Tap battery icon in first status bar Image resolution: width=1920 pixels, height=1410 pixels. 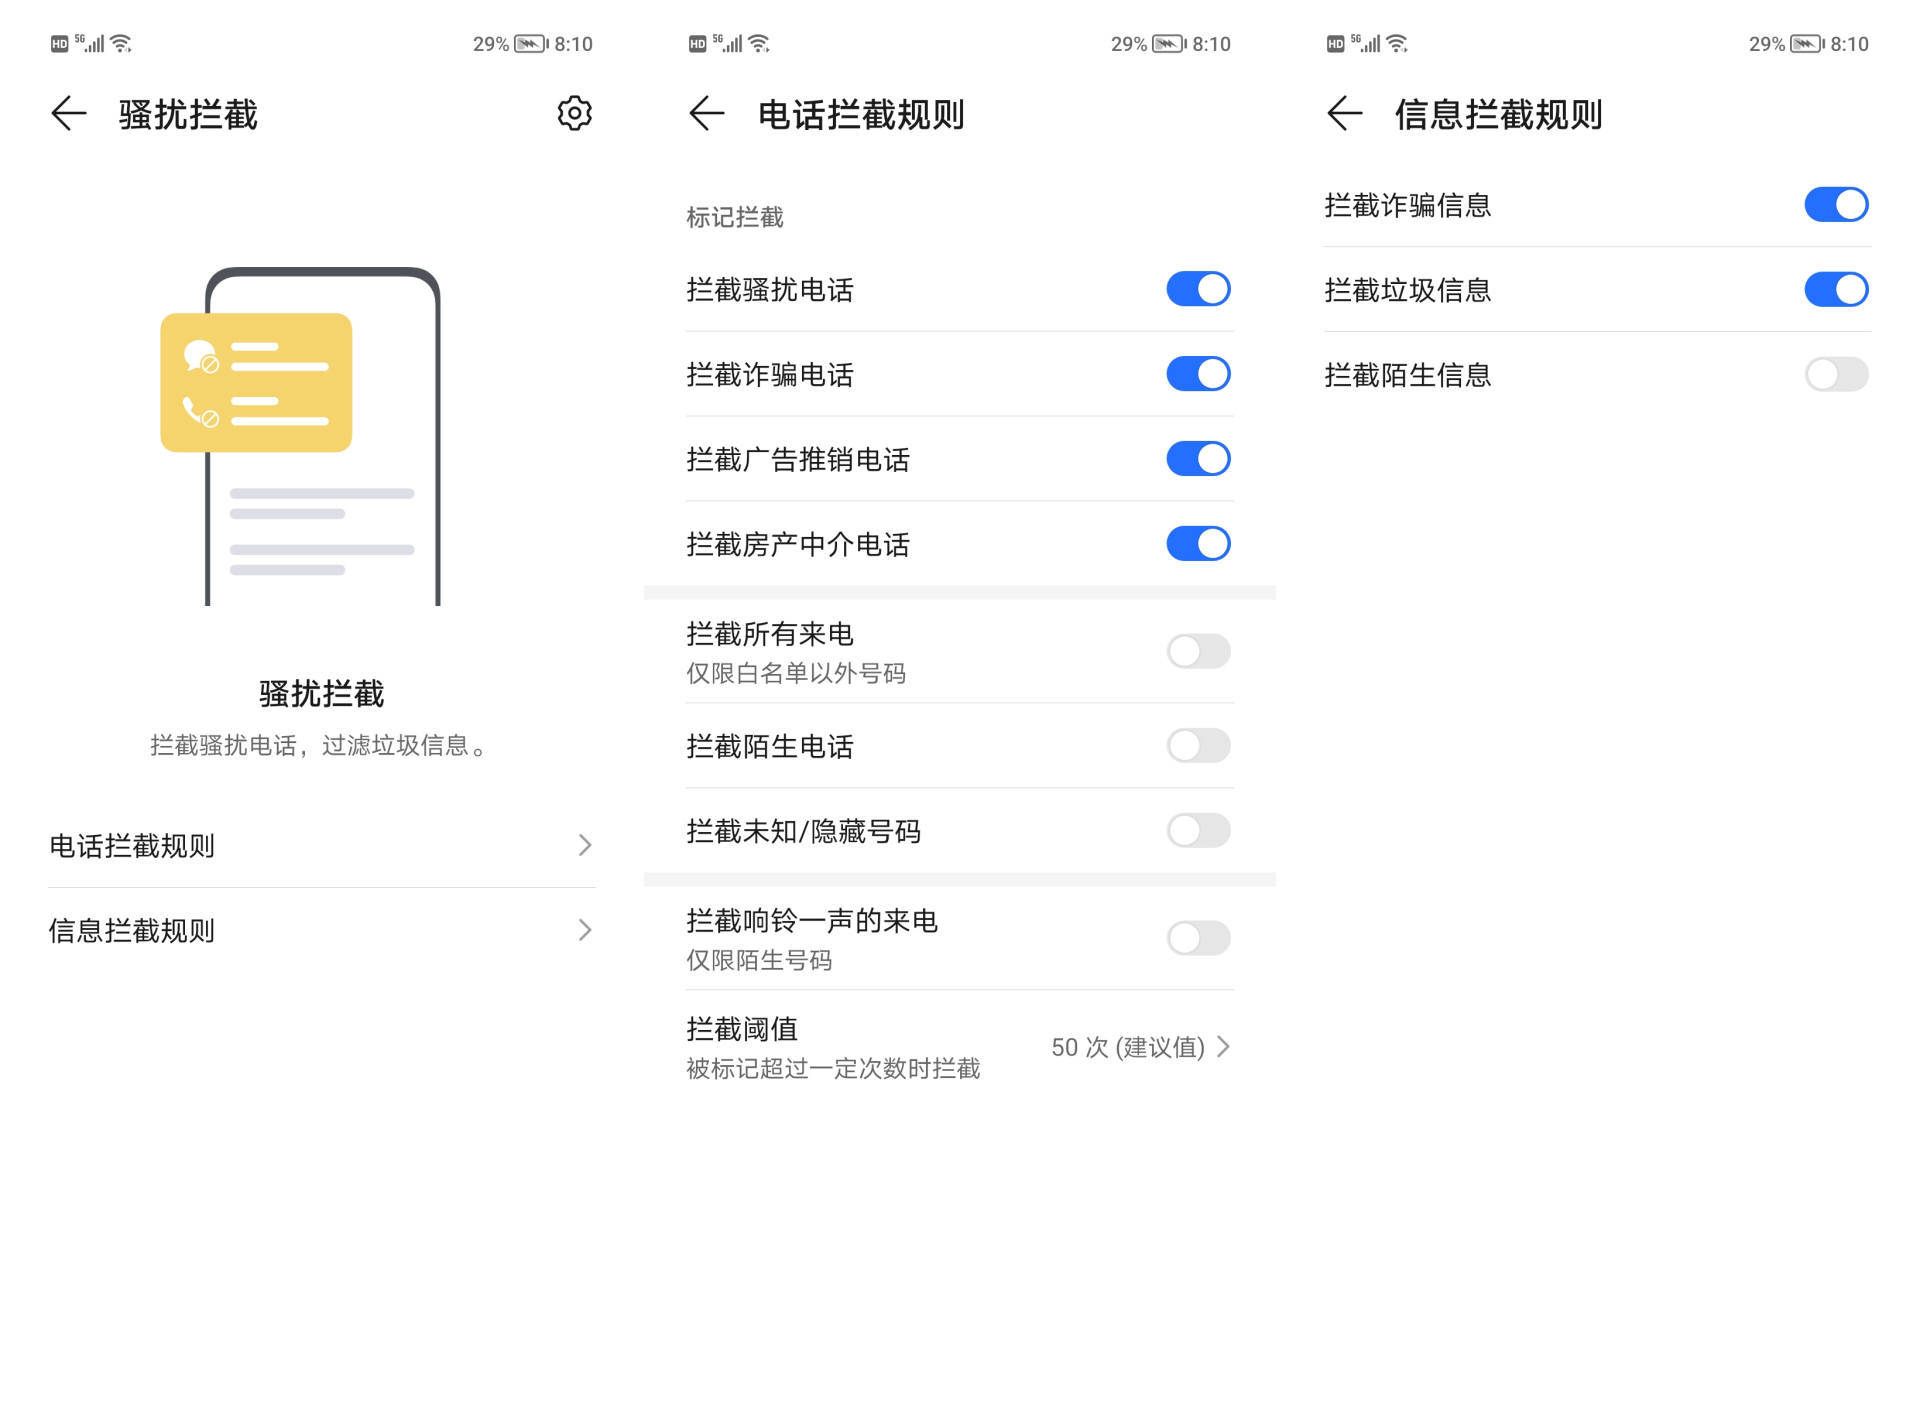[x=530, y=44]
